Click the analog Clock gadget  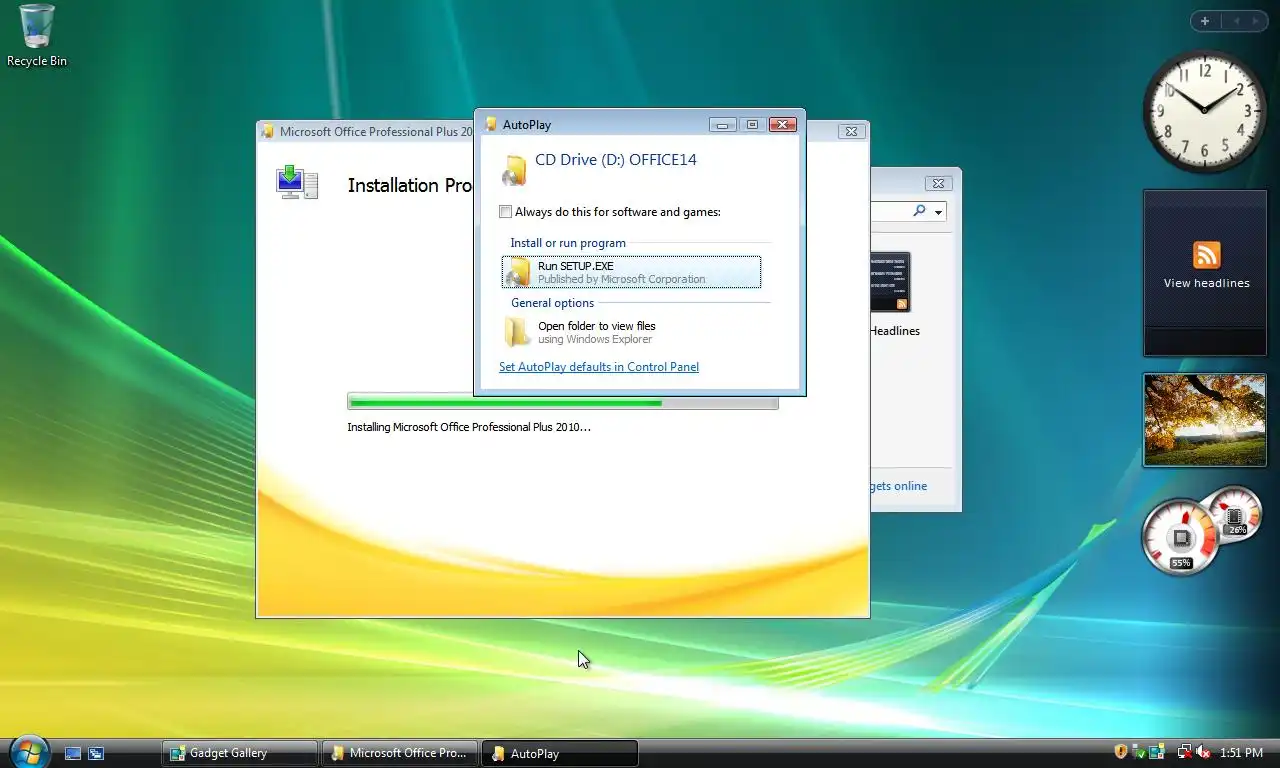click(x=1204, y=111)
